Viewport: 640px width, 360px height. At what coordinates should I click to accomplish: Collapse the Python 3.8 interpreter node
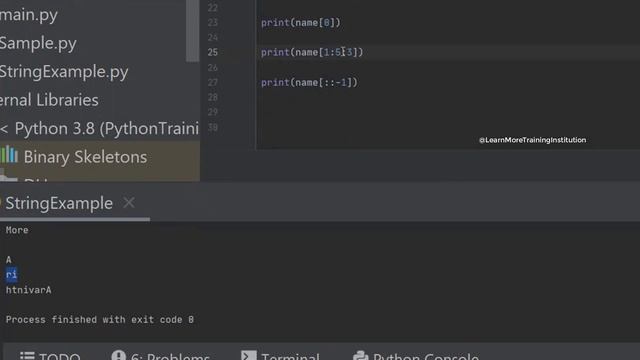(4, 129)
